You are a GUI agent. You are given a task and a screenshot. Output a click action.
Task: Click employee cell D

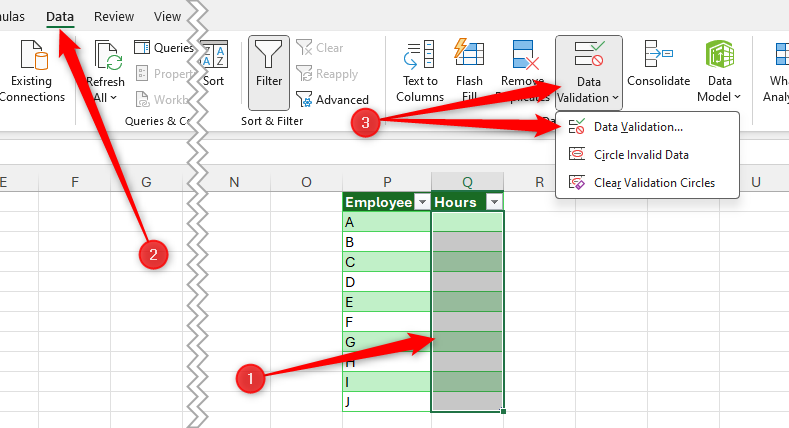coord(386,282)
